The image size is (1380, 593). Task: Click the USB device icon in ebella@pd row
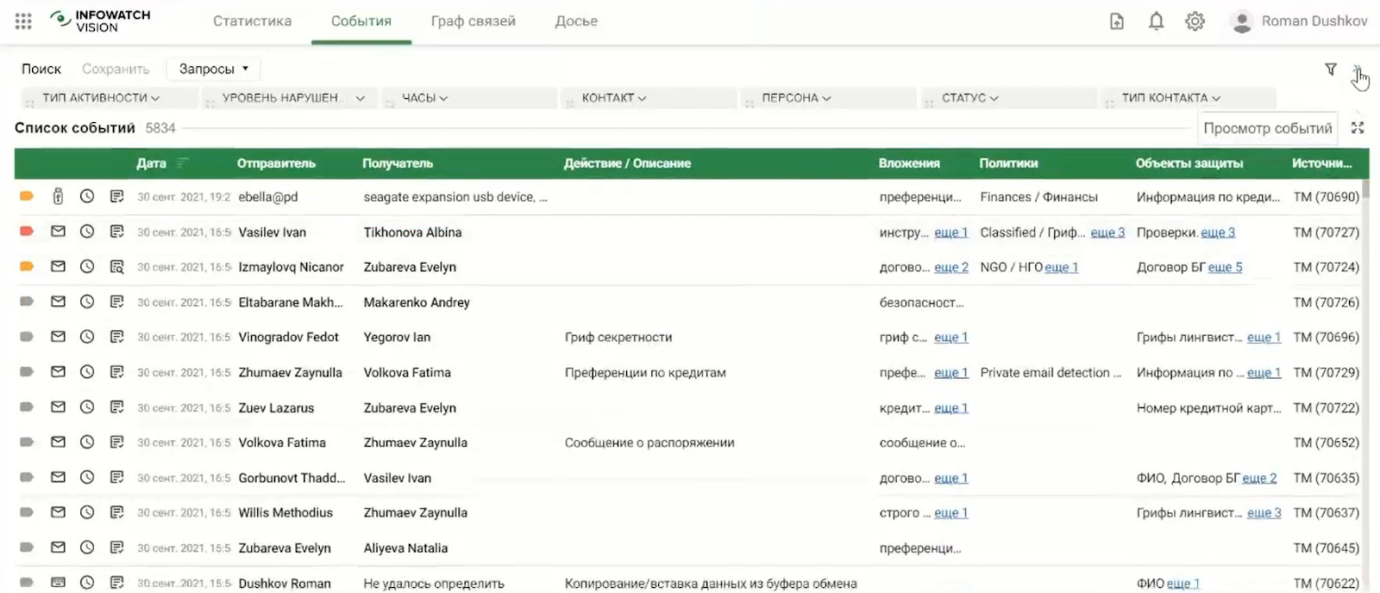coord(58,197)
